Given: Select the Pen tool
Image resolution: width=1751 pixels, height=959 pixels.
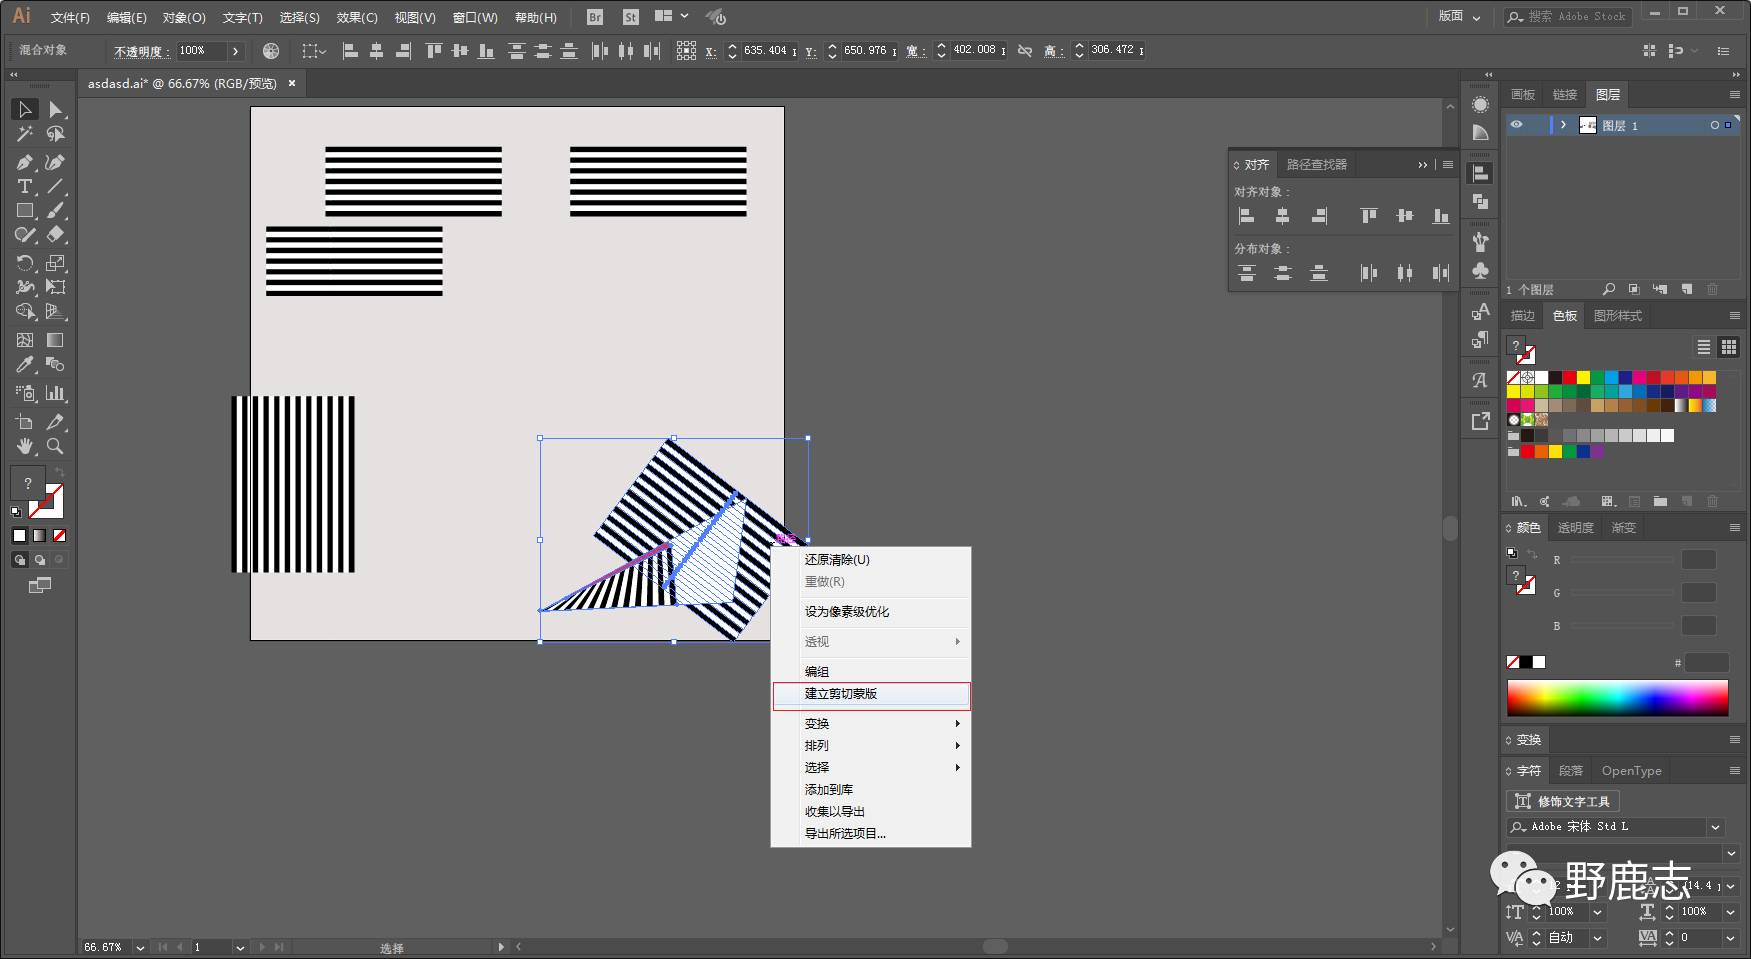Looking at the screenshot, I should coord(25,162).
